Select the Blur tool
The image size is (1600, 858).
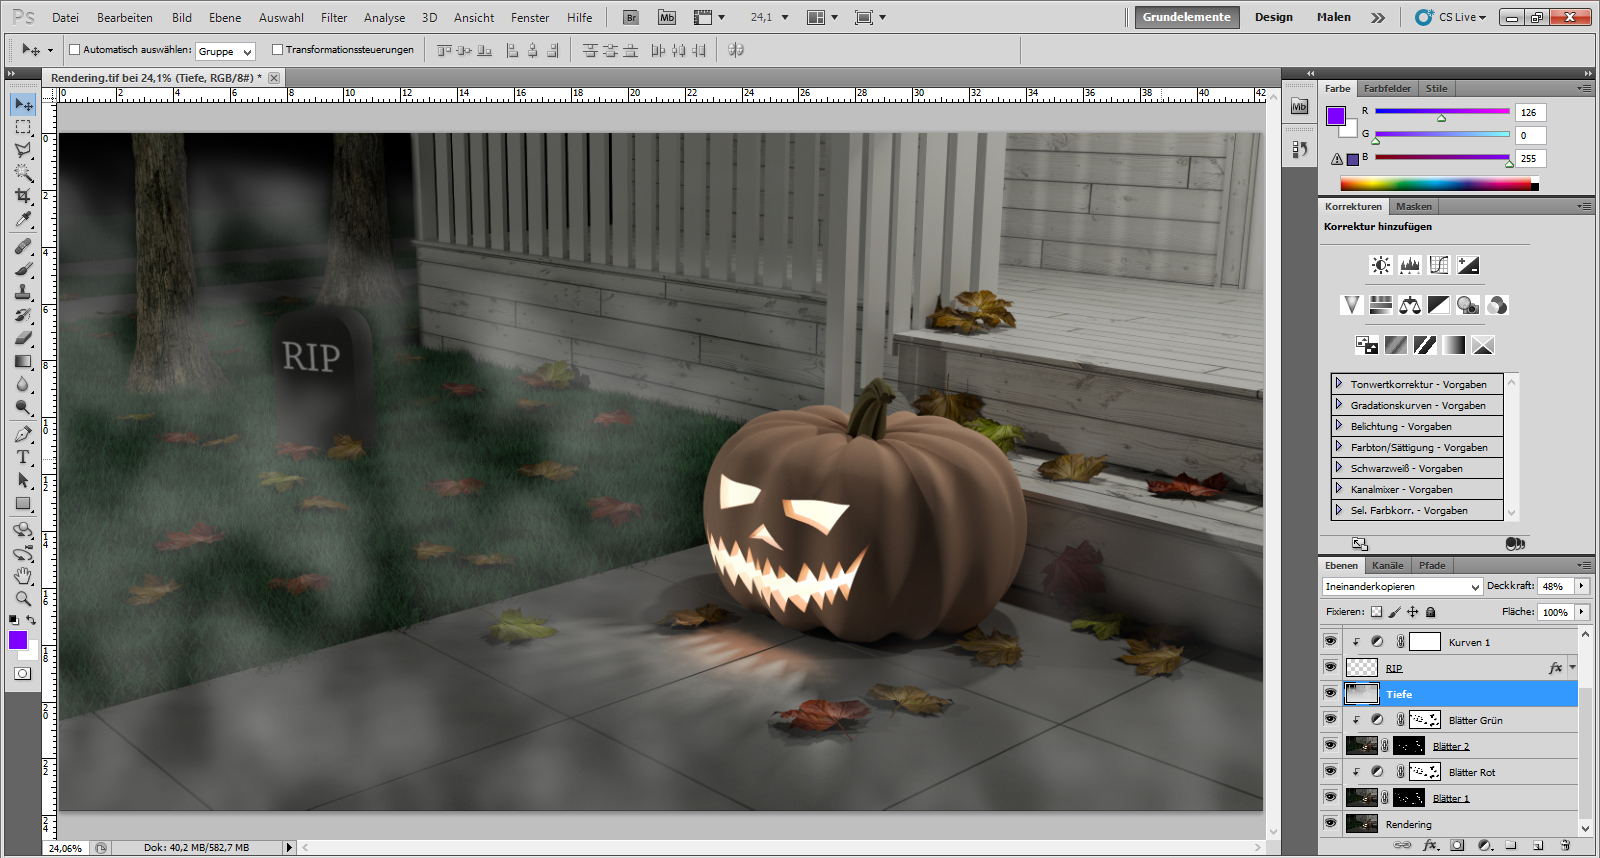[23, 384]
